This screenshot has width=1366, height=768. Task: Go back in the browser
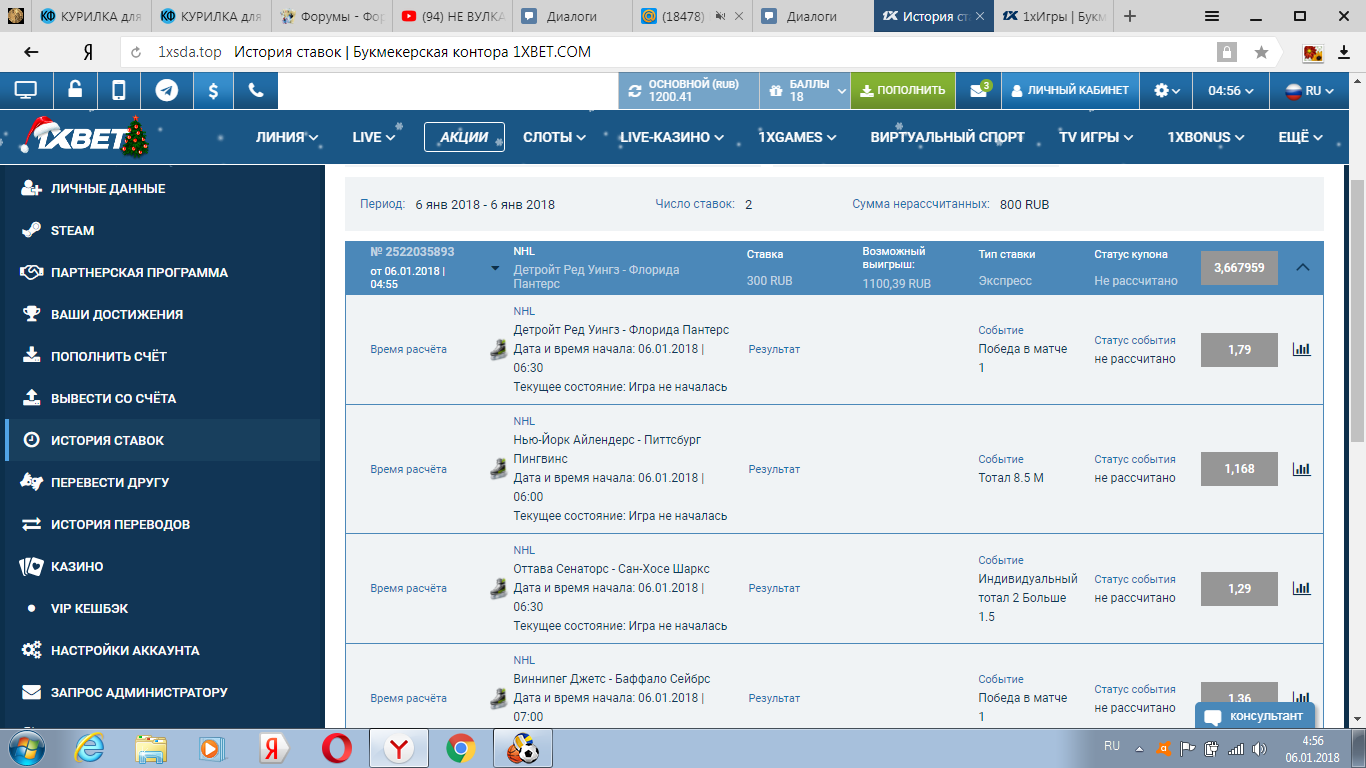[x=31, y=52]
